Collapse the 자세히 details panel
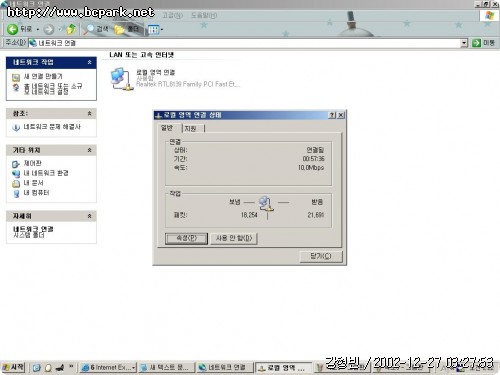 point(89,216)
